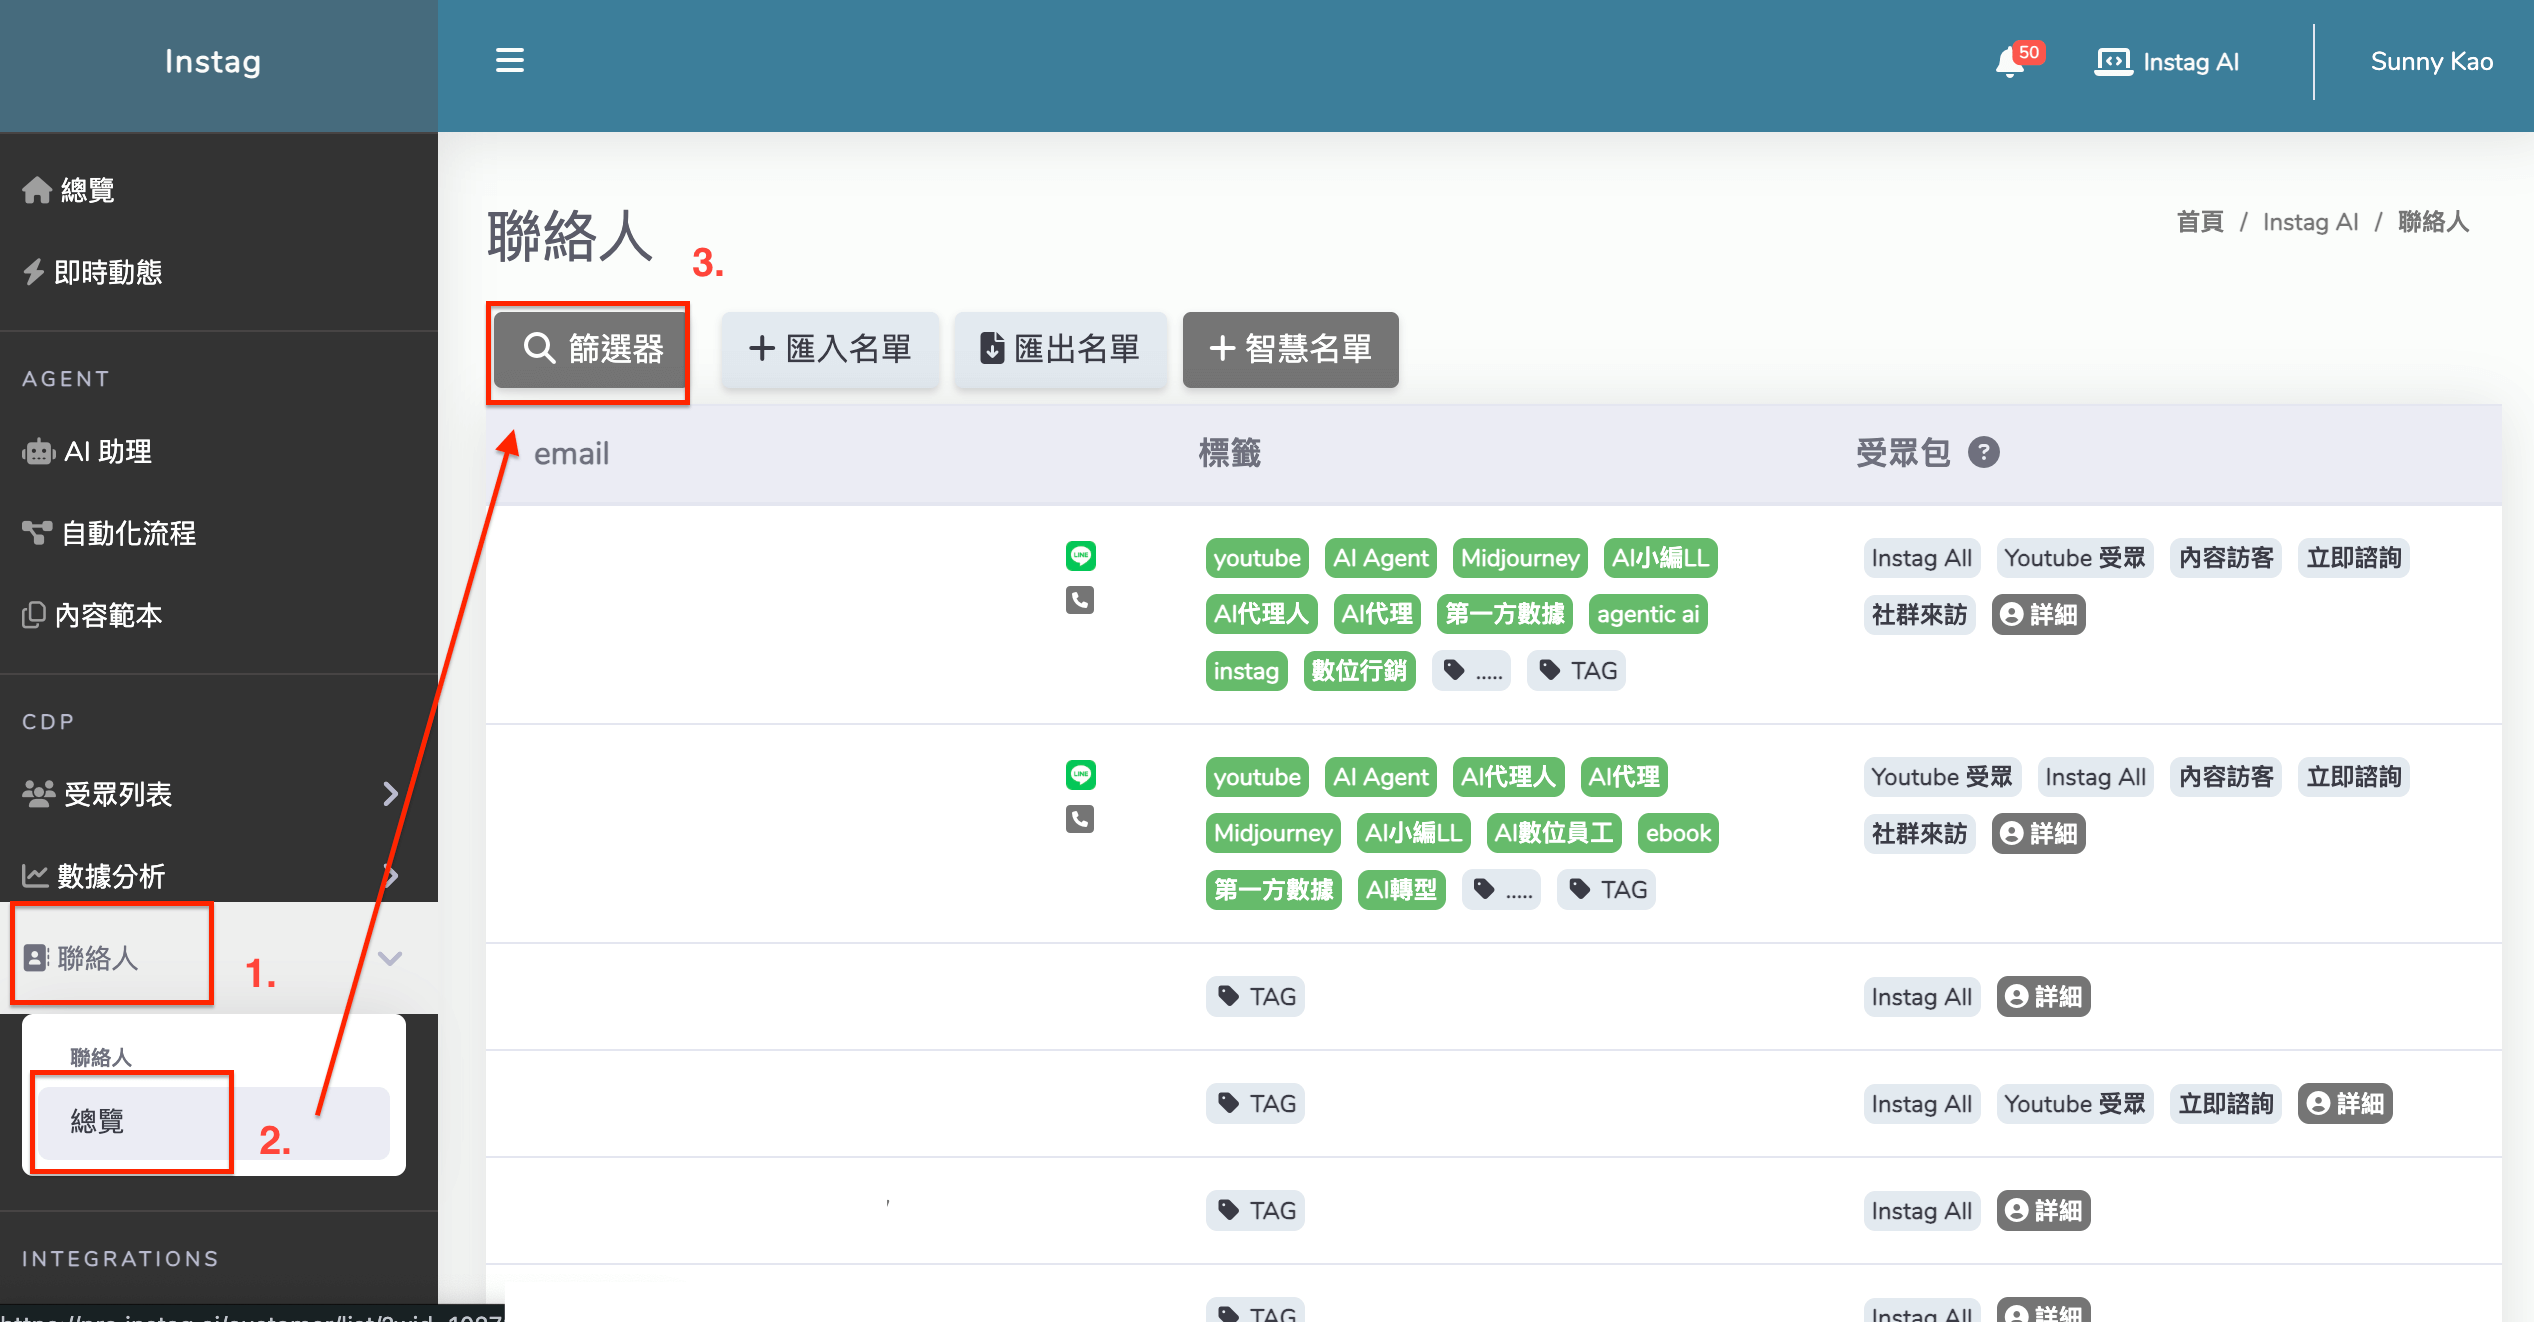Open the hamburger menu icon
The height and width of the screenshot is (1322, 2534).
pos(510,61)
